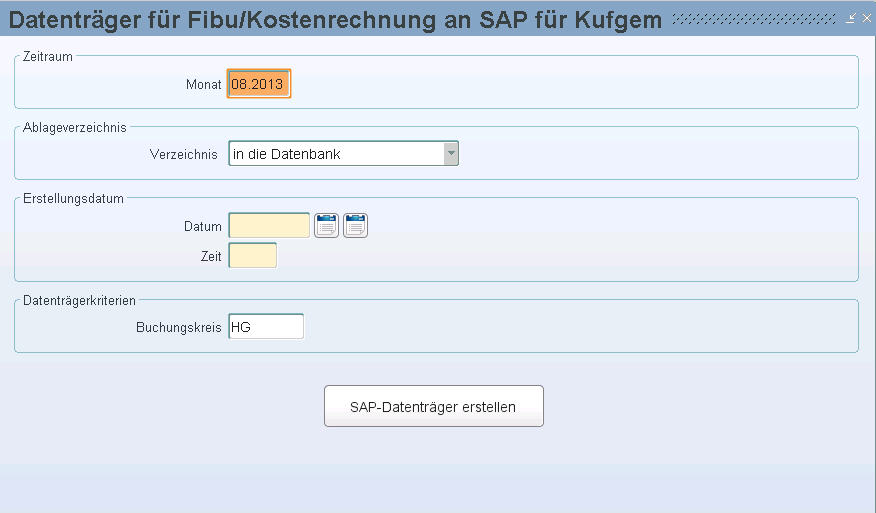Image resolution: width=876 pixels, height=513 pixels.
Task: Click the Ablageverzeichnis group heading
Action: 74,127
